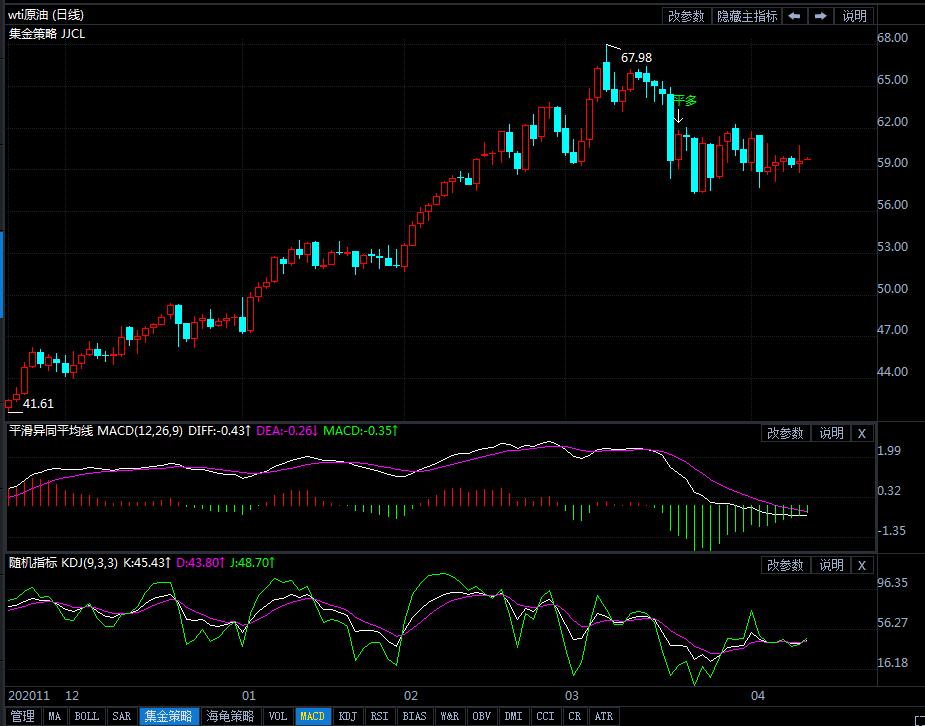Image resolution: width=925 pixels, height=726 pixels.
Task: Select the W&R indicator tab
Action: tap(449, 716)
